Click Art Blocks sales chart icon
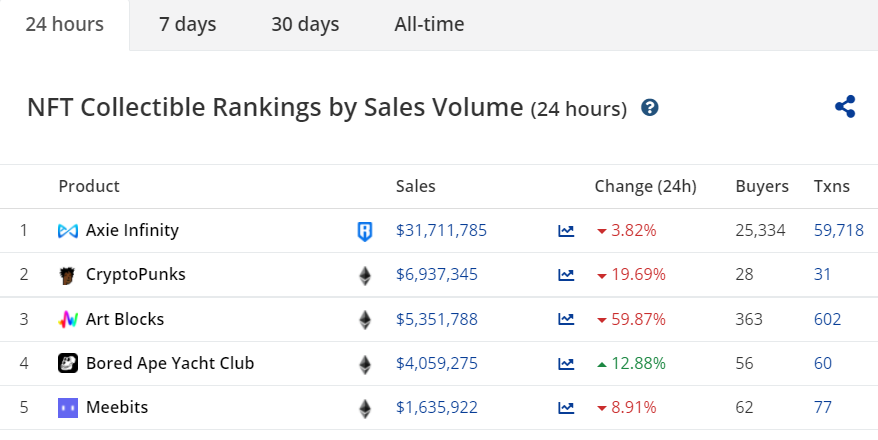The image size is (878, 440). point(566,320)
